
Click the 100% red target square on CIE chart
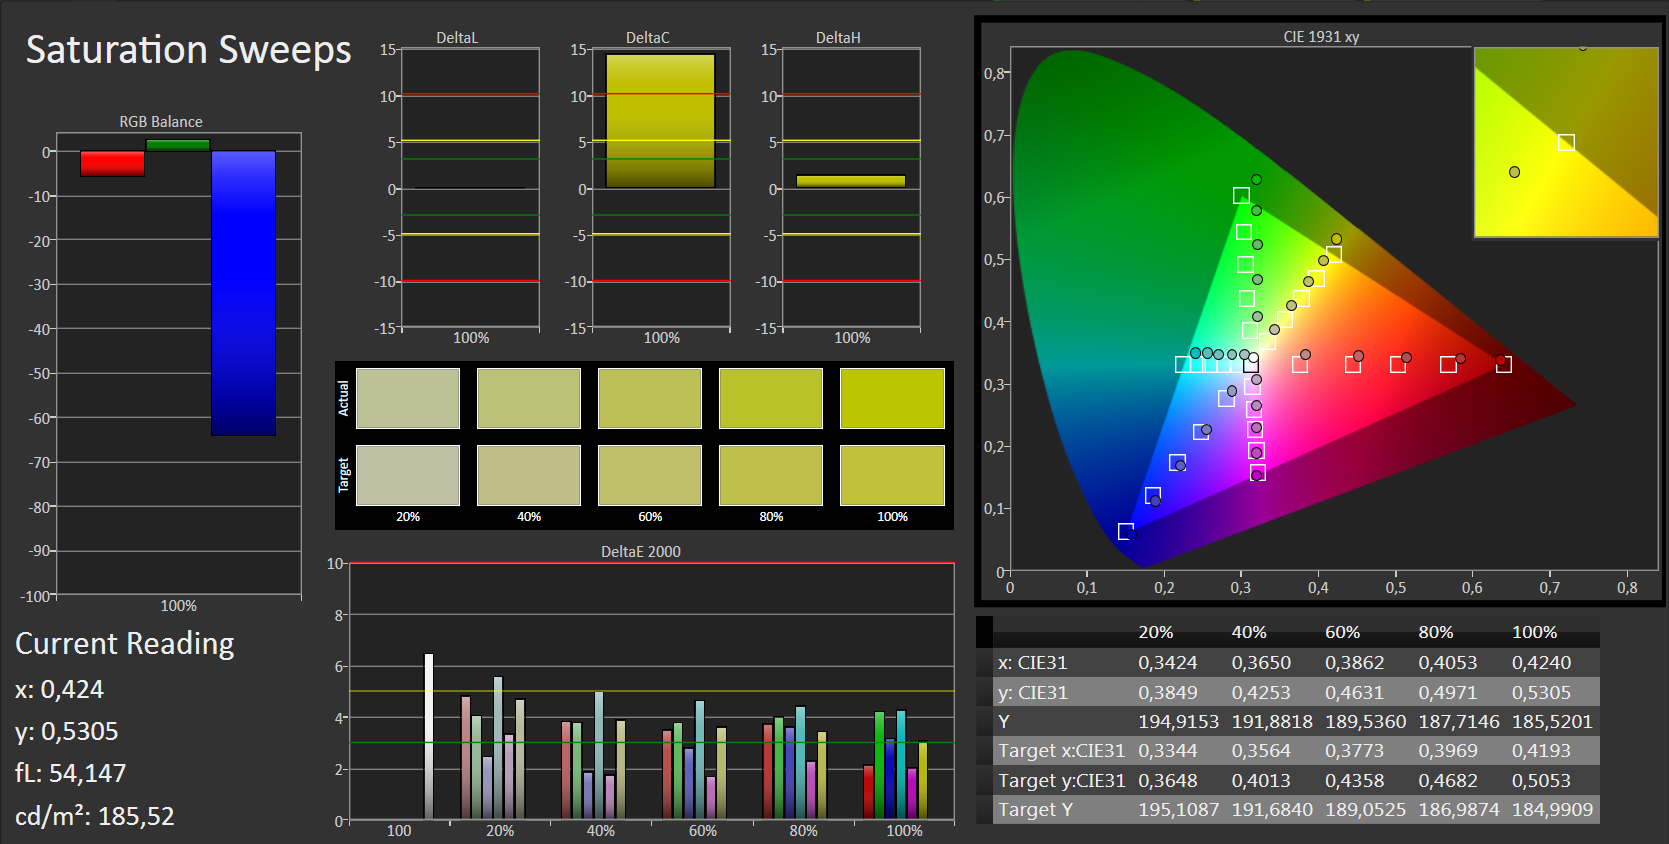[x=1503, y=365]
